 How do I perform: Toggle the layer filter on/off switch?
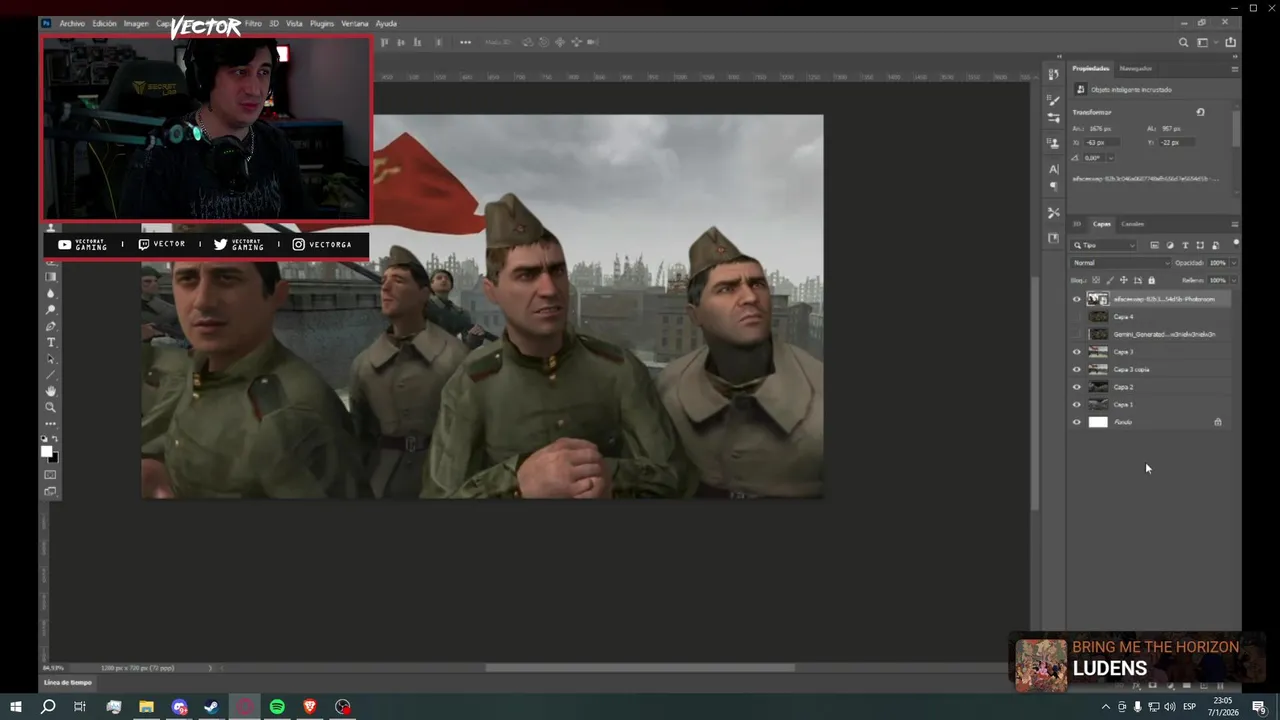[x=1236, y=243]
